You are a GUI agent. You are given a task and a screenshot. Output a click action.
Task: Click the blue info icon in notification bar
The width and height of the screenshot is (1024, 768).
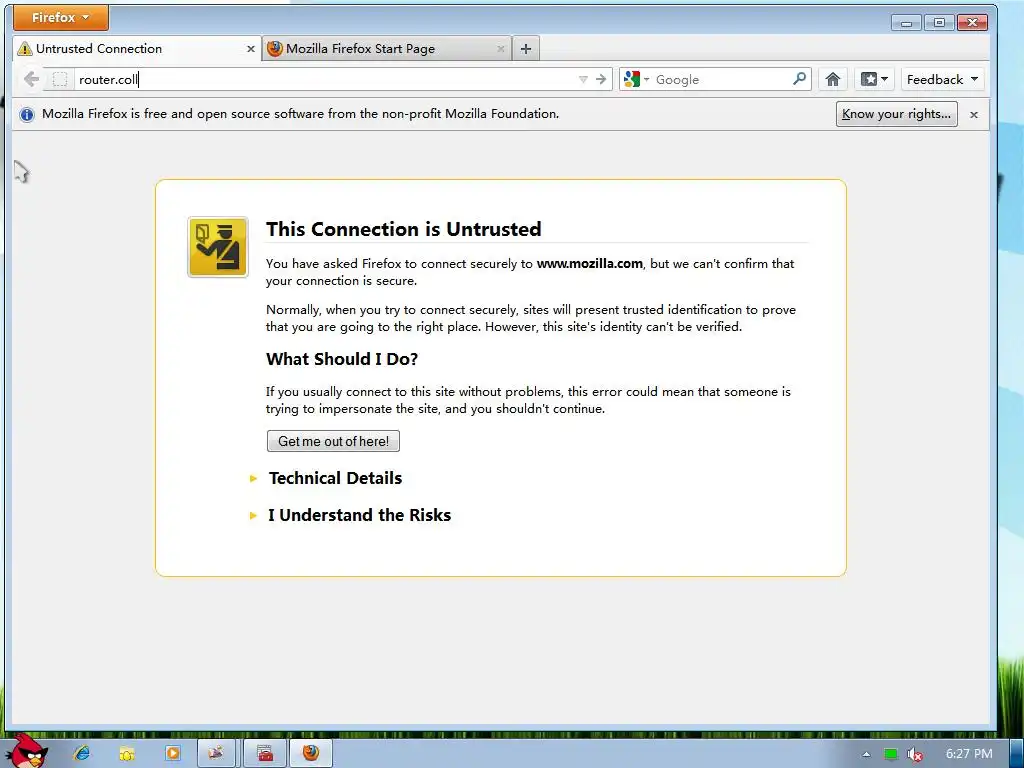27,115
